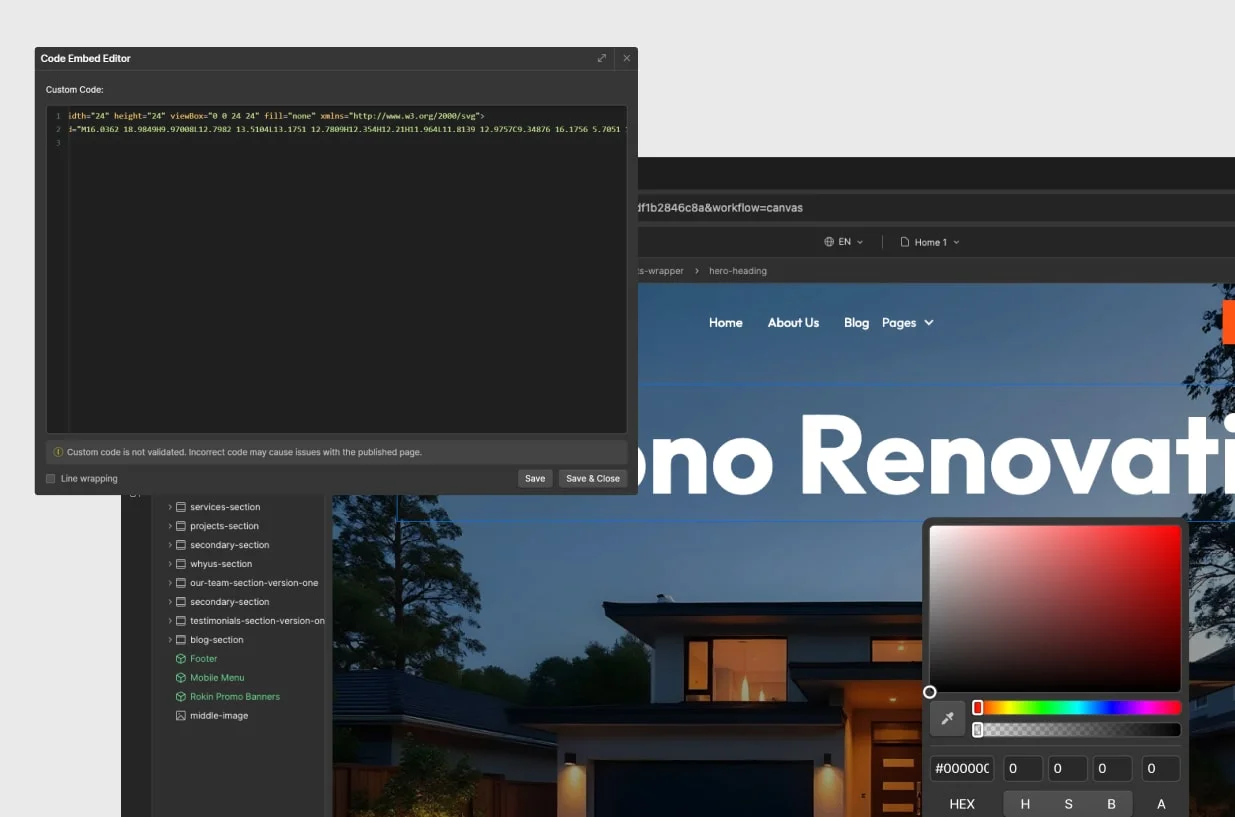This screenshot has width=1235, height=817.
Task: Click the 'Custom Code:' label
Action: coord(74,90)
